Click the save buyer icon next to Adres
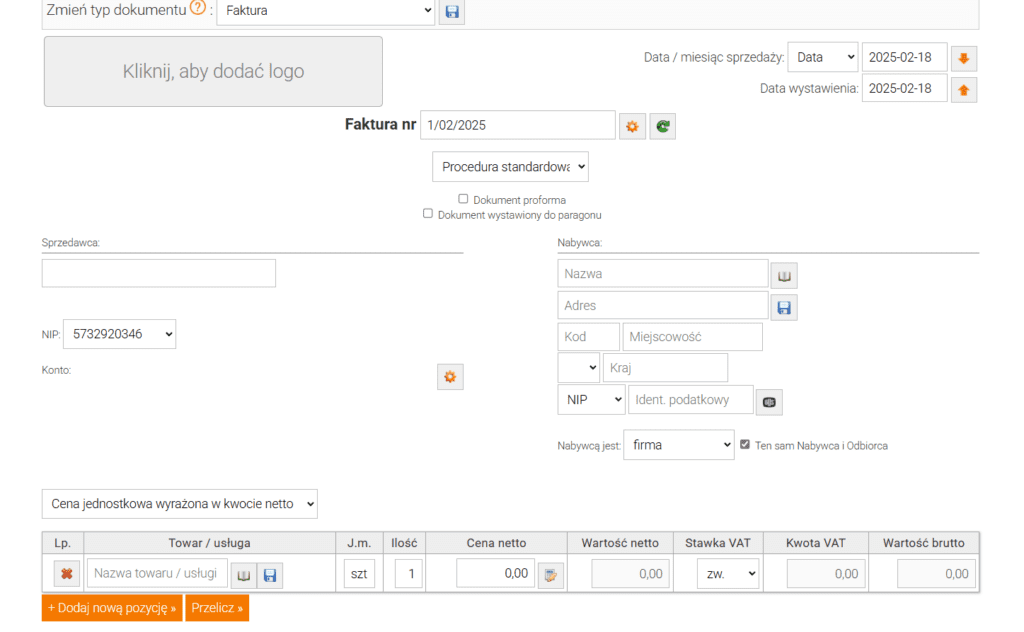 coord(784,306)
